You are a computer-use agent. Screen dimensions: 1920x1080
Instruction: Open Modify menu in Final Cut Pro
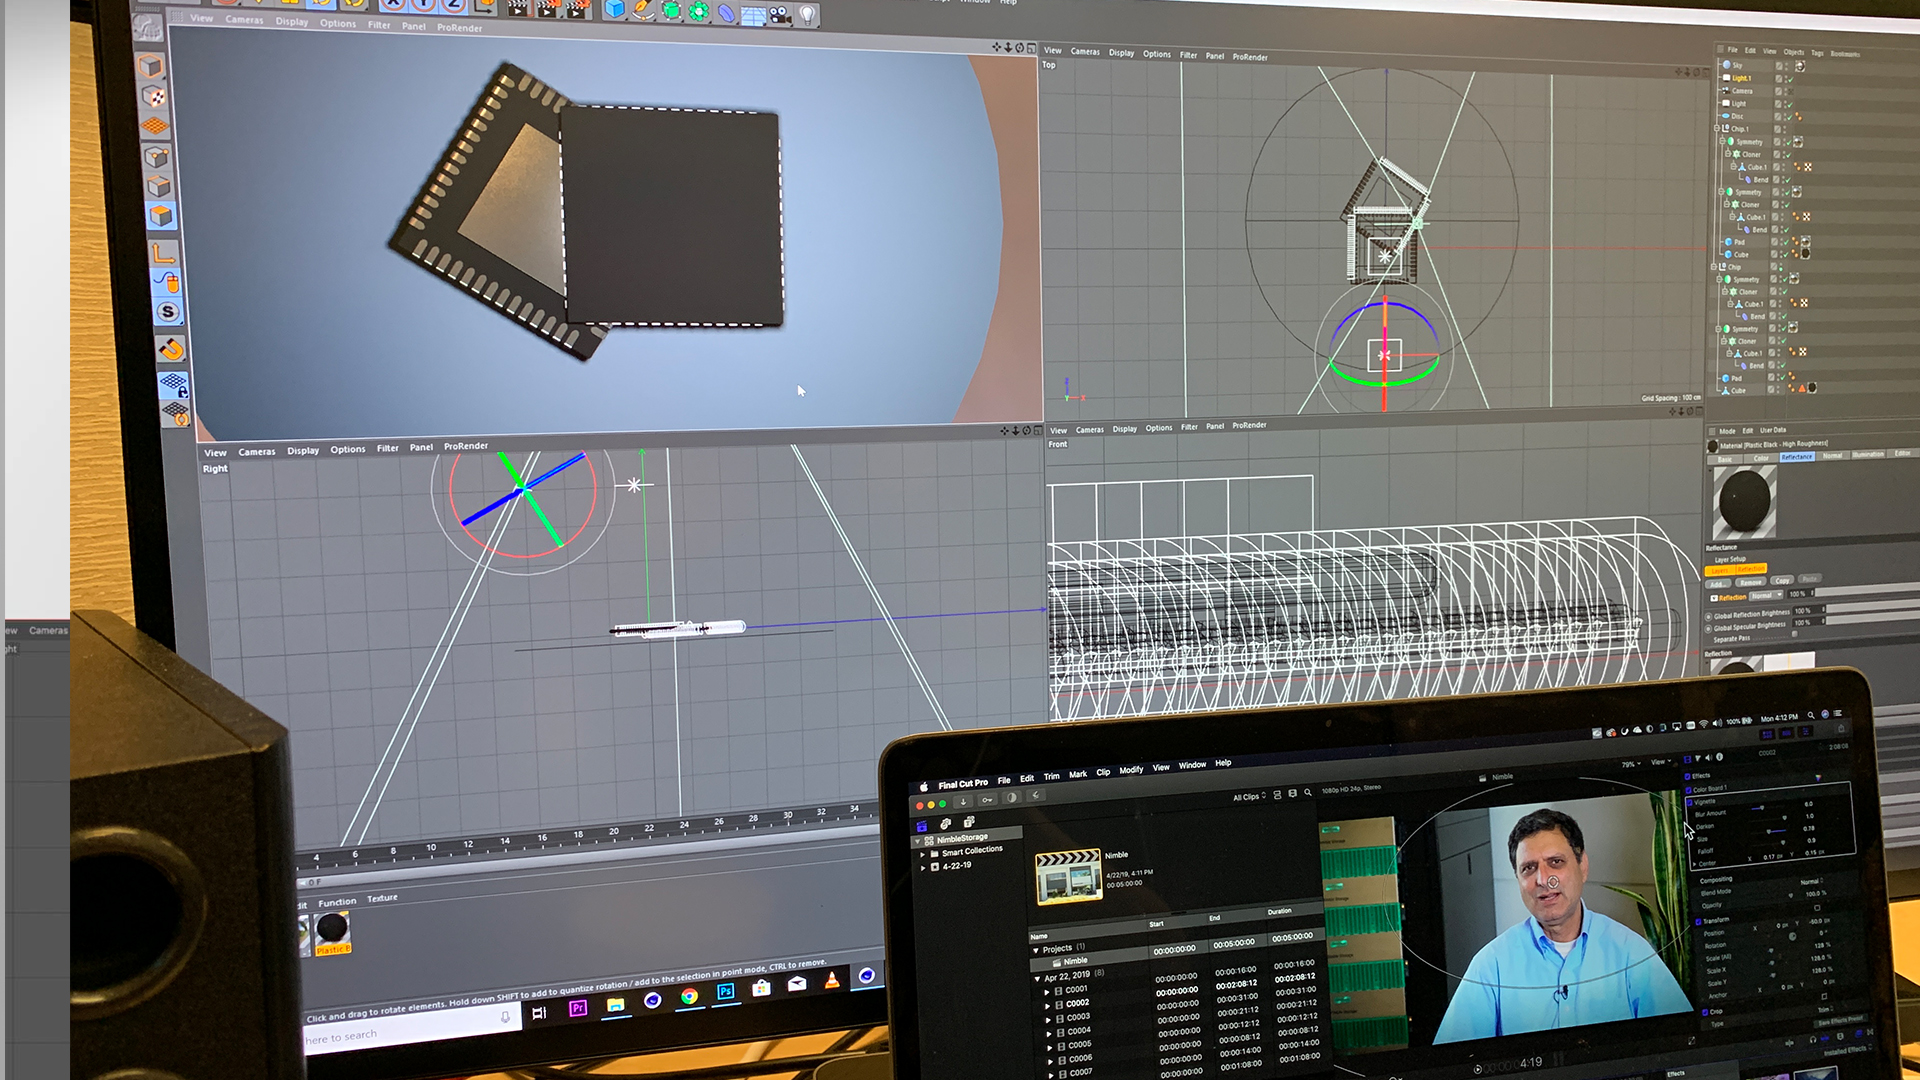(1131, 770)
